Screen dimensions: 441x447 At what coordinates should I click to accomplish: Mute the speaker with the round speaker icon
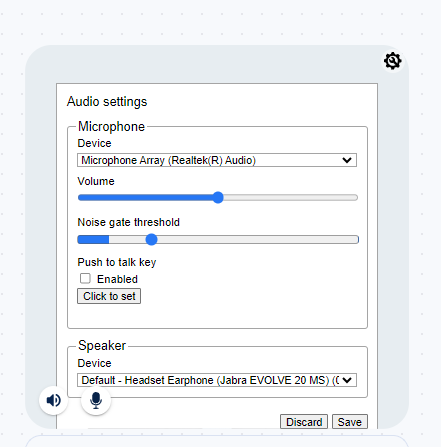[54, 400]
